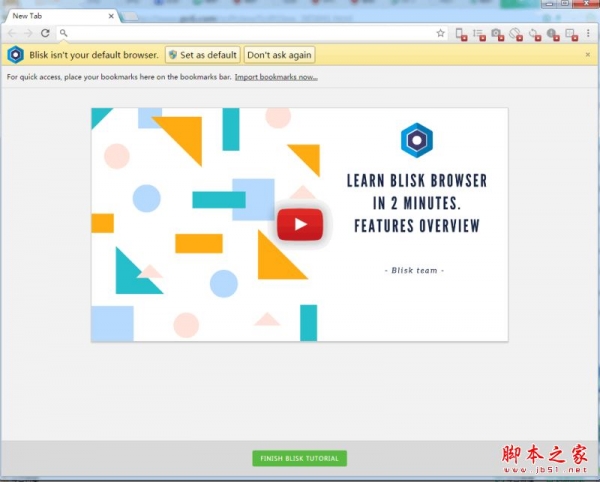This screenshot has width=600, height=482.
Task: Close the New Tab tab
Action: coord(111,16)
